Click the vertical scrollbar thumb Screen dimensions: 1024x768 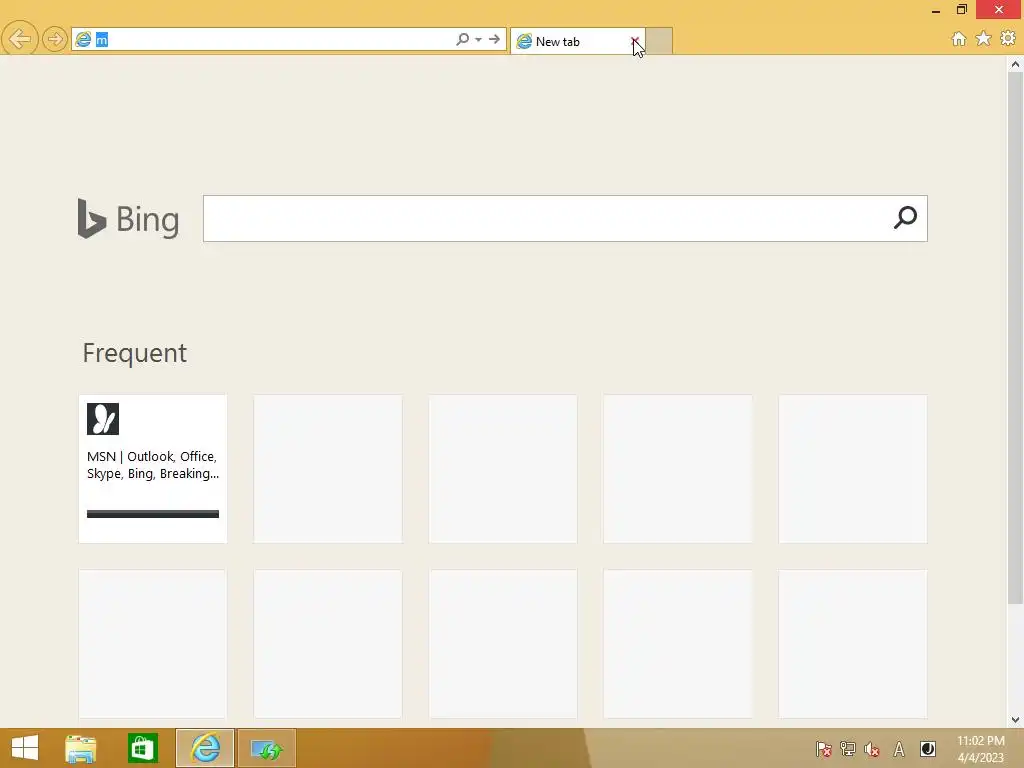click(1015, 338)
